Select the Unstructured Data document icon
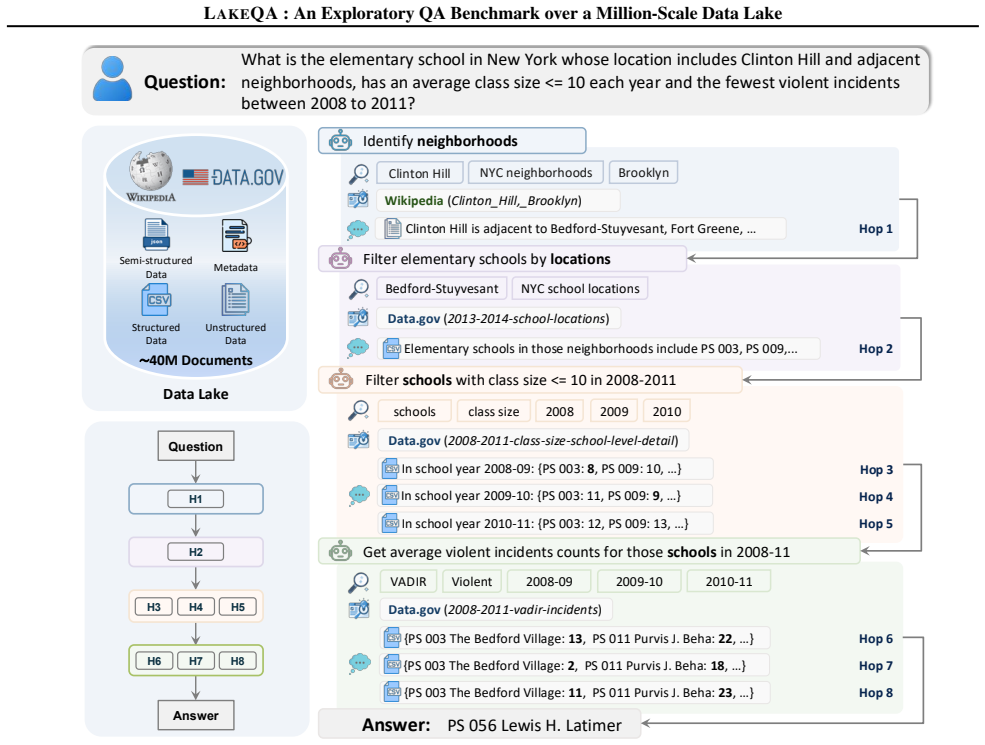The image size is (985, 745). point(236,300)
